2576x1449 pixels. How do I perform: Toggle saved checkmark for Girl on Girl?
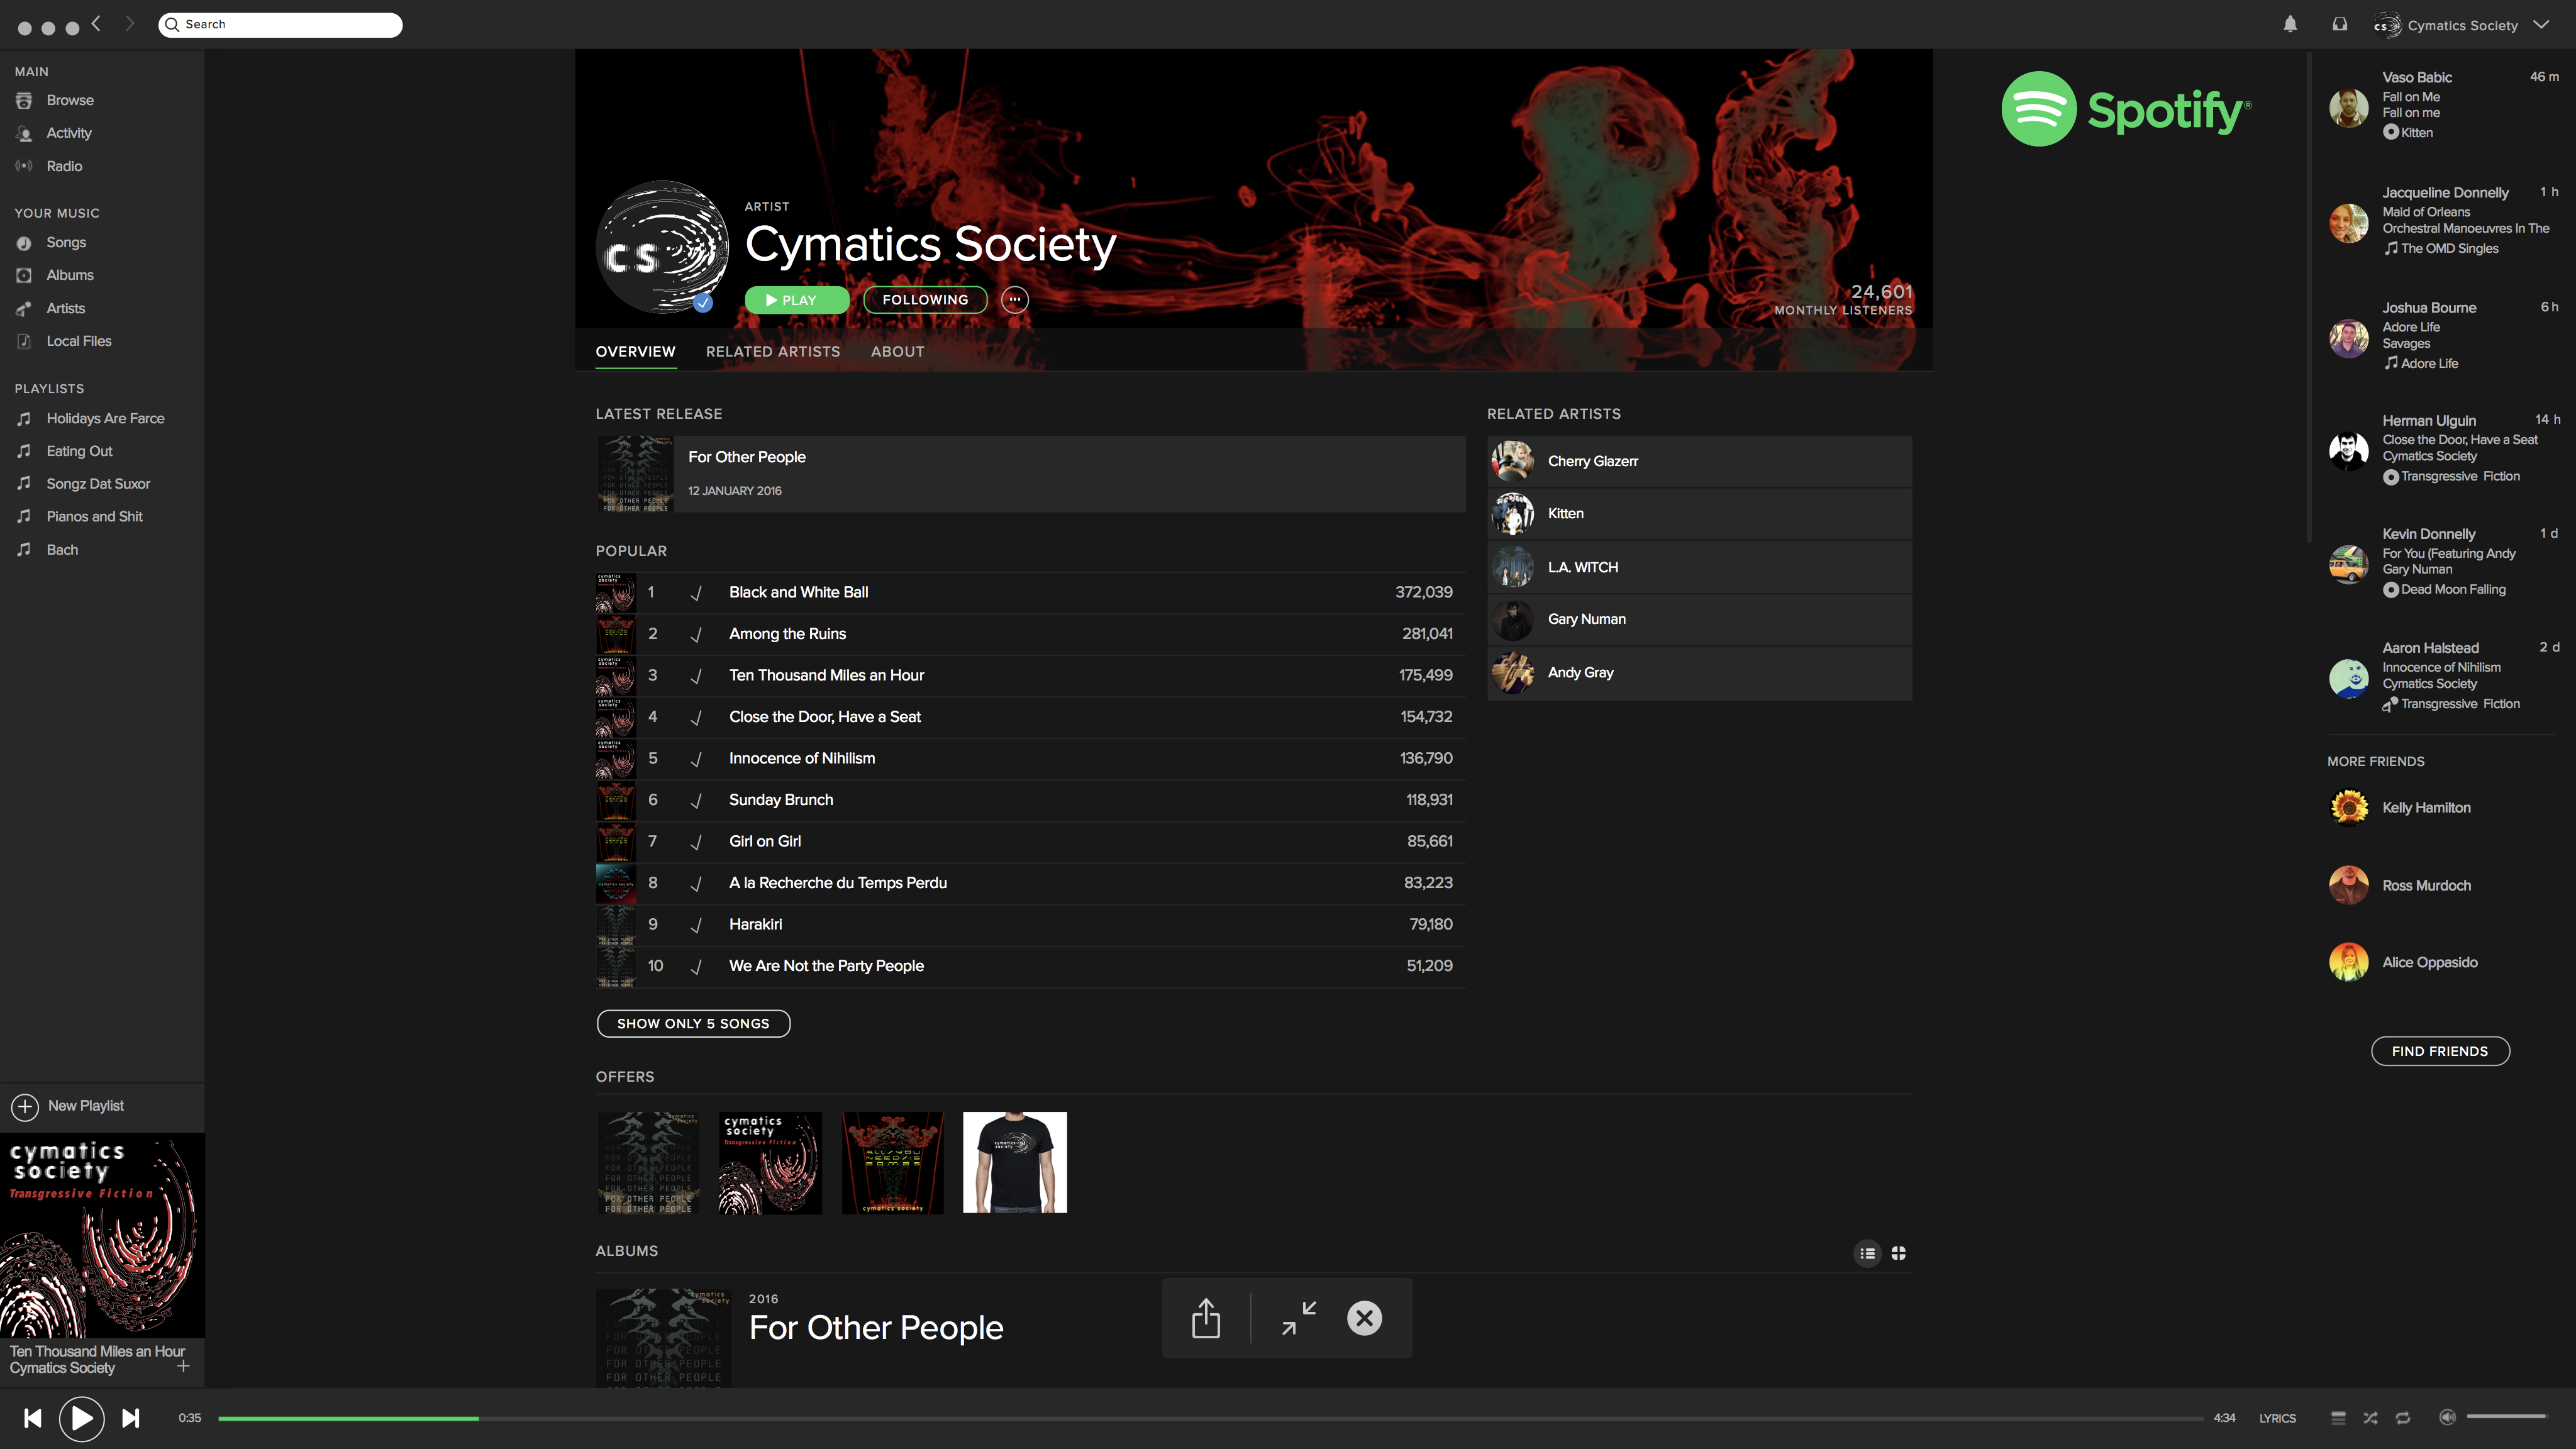tap(696, 842)
